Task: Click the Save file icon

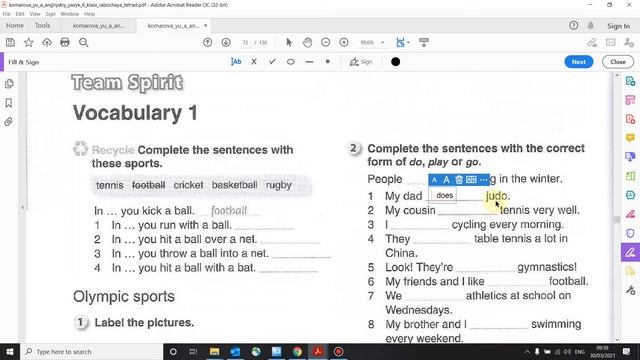Action: [10, 42]
